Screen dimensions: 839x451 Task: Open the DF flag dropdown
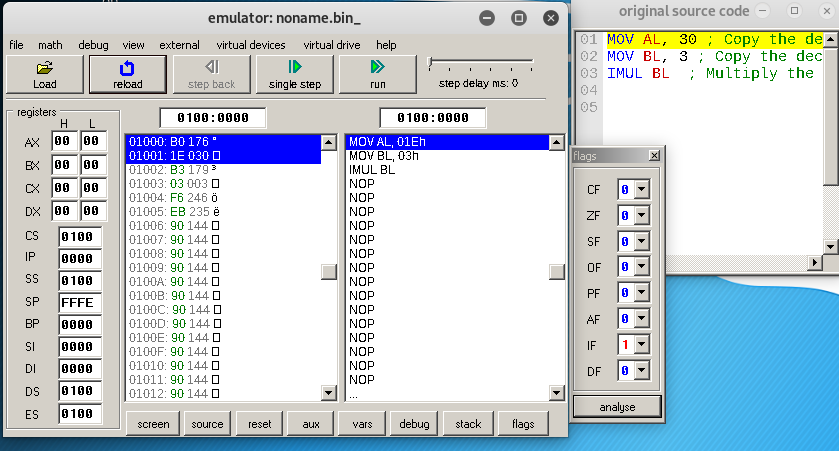[x=640, y=371]
